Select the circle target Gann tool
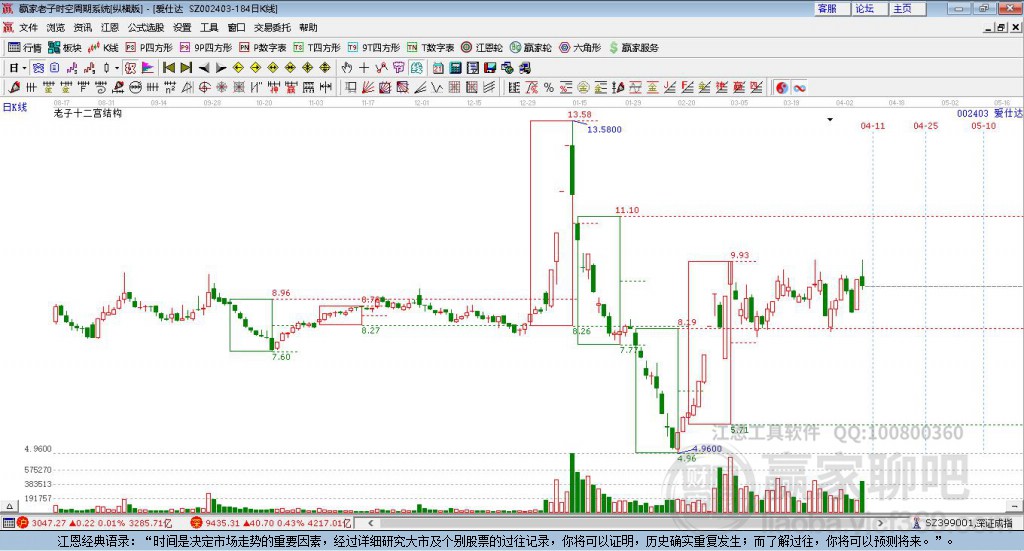The width and height of the screenshot is (1024, 551). [x=204, y=87]
